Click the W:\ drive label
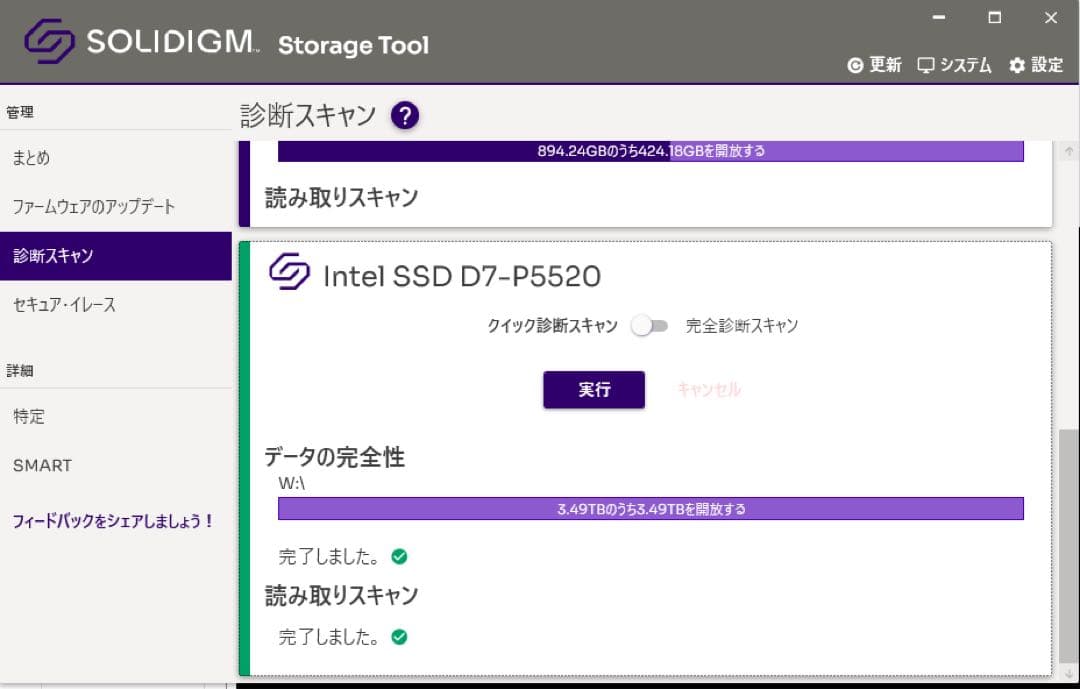 point(291,483)
